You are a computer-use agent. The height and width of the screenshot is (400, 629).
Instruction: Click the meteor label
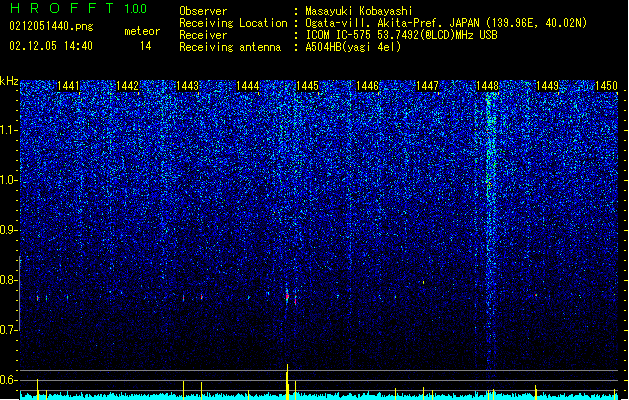coord(142,31)
